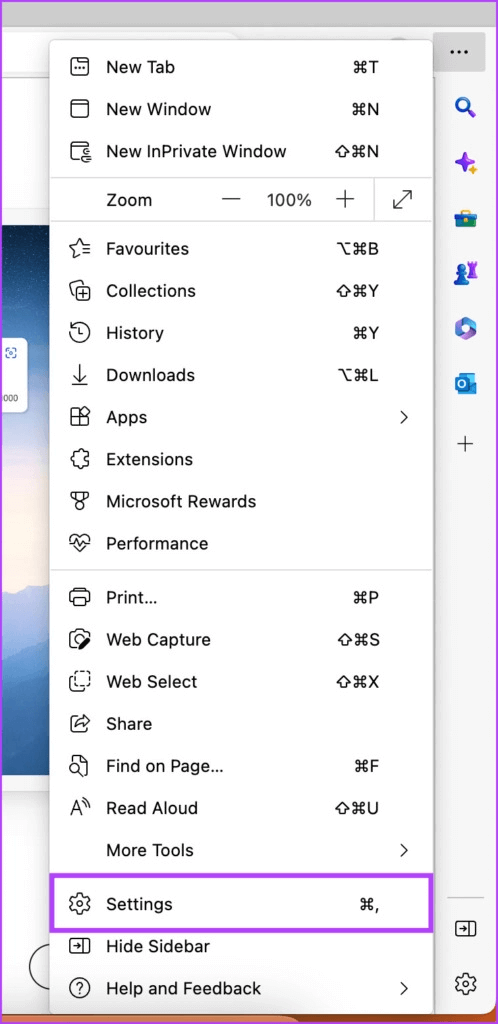This screenshot has width=498, height=1024.
Task: Start Read Aloud from the menu
Action: click(x=241, y=808)
